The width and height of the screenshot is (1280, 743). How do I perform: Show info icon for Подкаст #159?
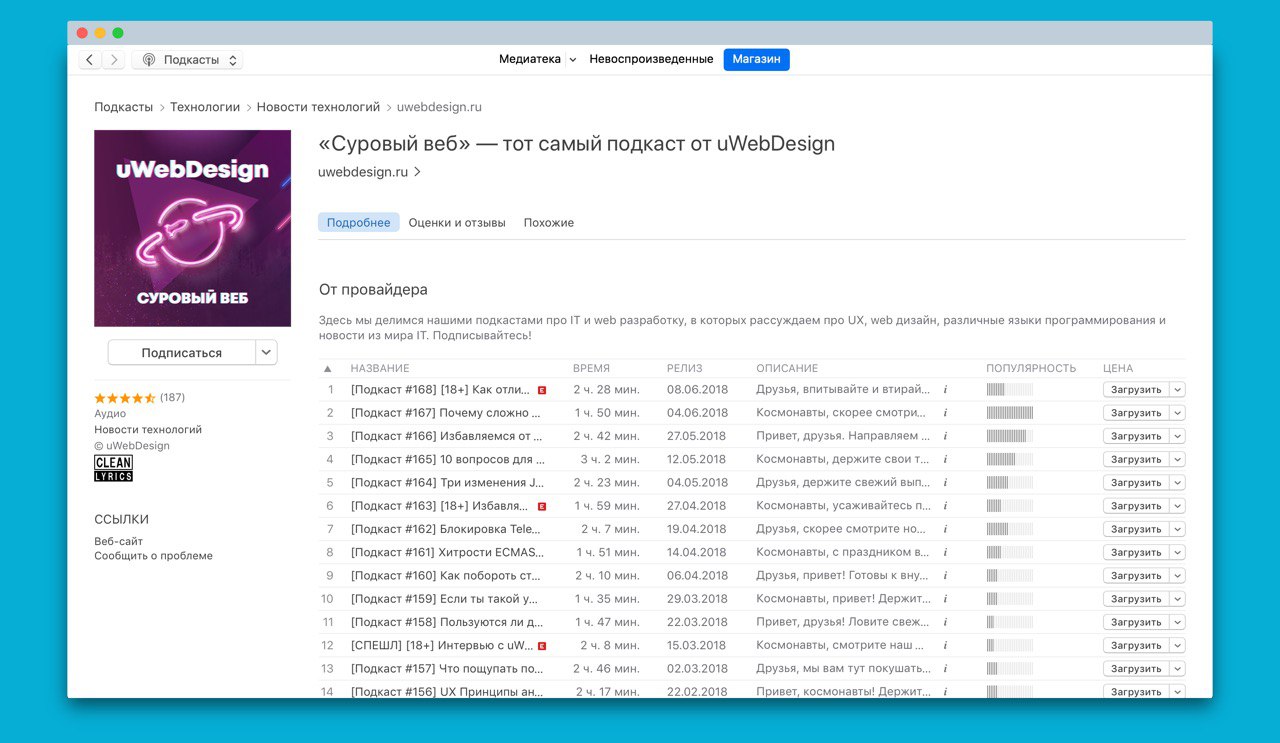coord(945,599)
